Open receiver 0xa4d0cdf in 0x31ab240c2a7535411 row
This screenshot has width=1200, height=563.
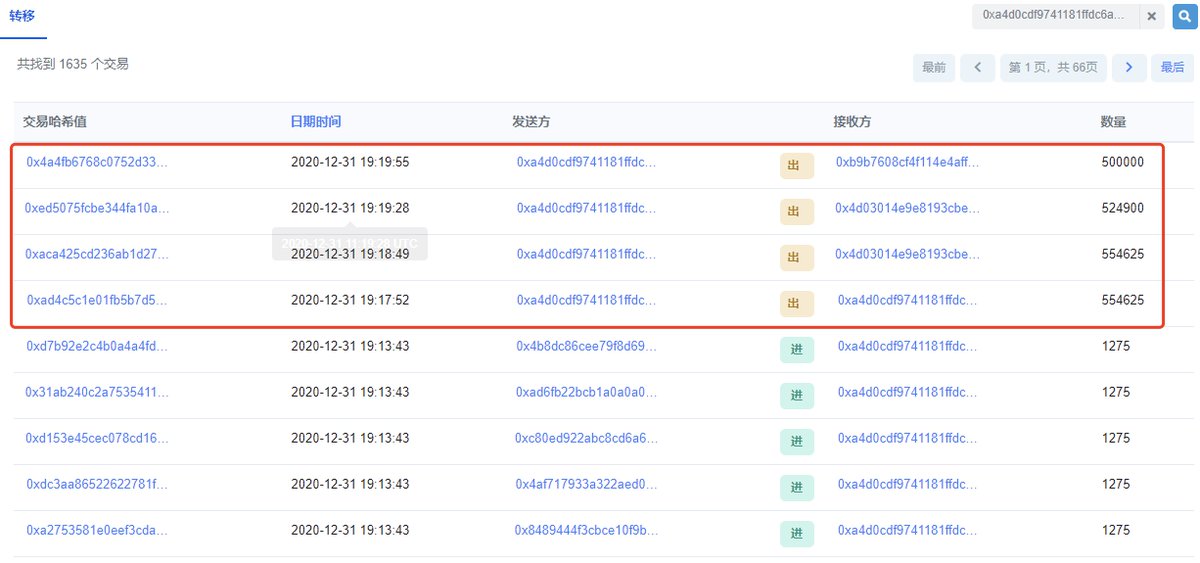tap(908, 392)
